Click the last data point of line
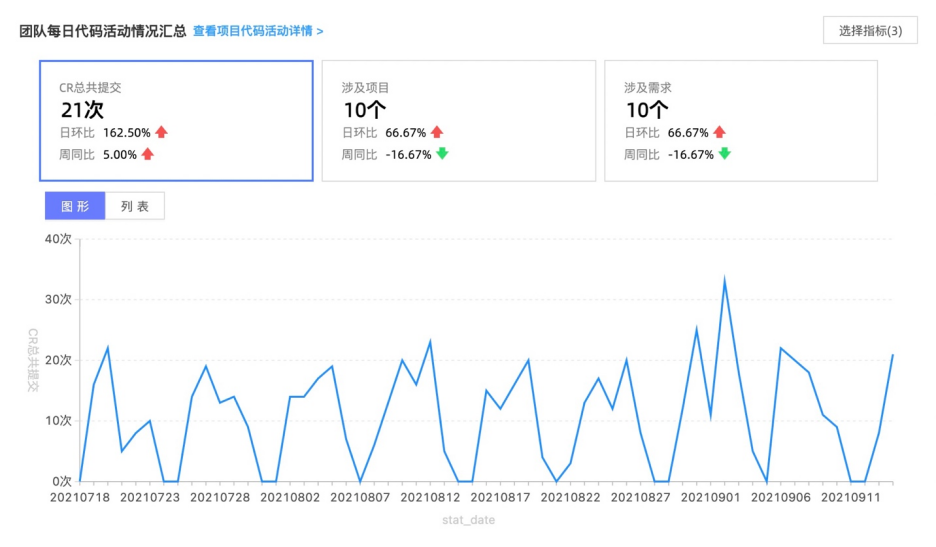Image resolution: width=936 pixels, height=547 pixels. pyautogui.click(x=892, y=355)
